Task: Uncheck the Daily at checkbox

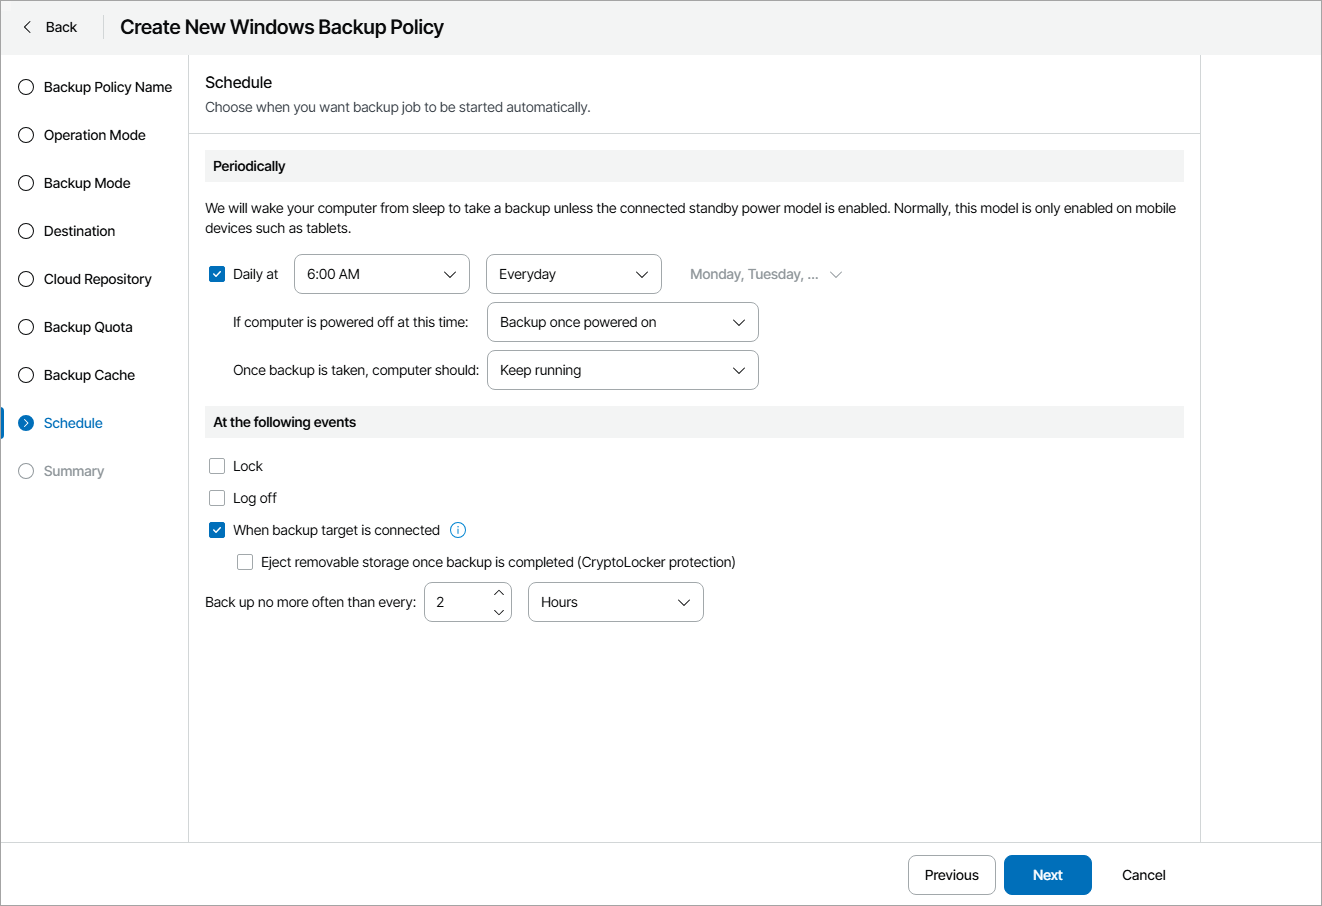Action: click(217, 274)
